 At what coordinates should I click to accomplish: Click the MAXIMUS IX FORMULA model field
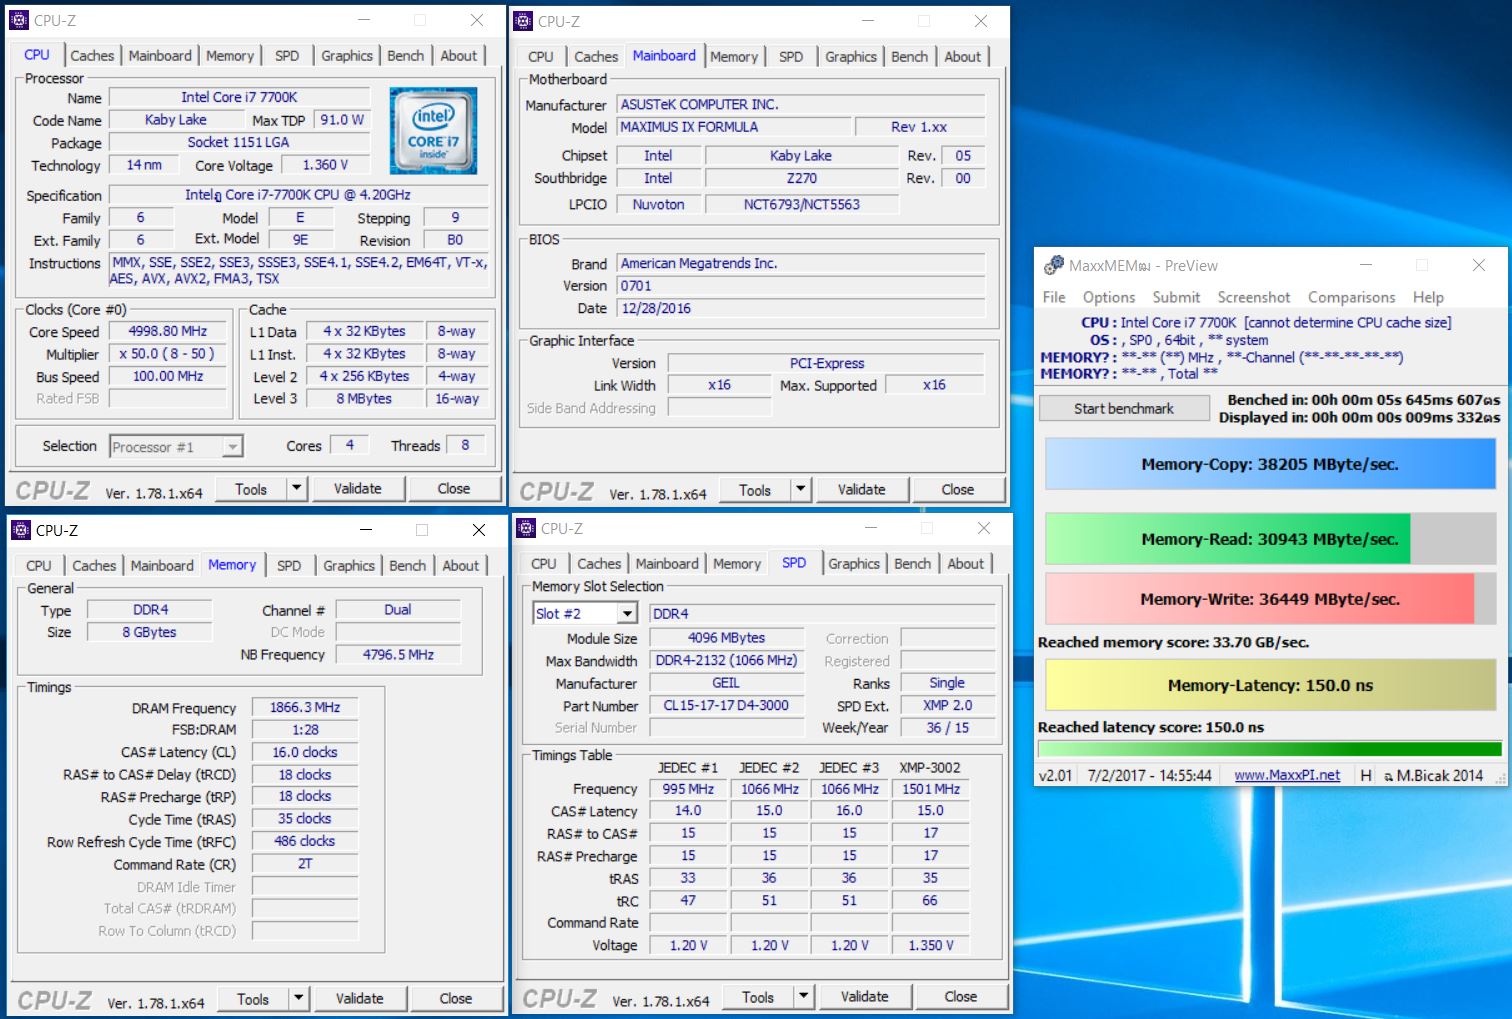(x=735, y=127)
